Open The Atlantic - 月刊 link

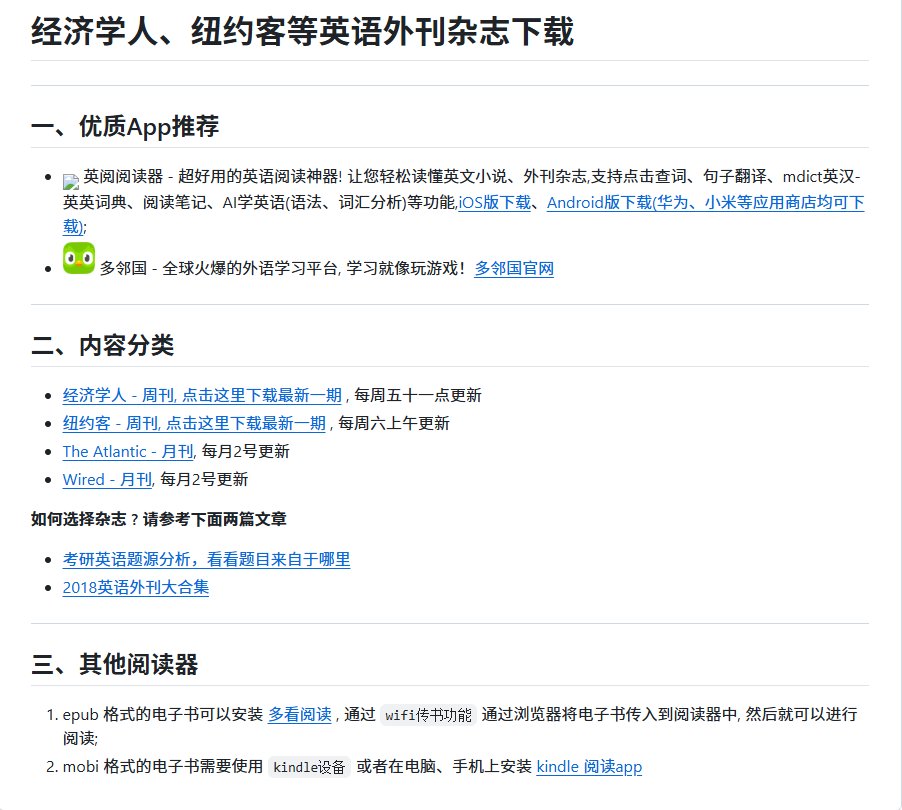click(x=128, y=452)
